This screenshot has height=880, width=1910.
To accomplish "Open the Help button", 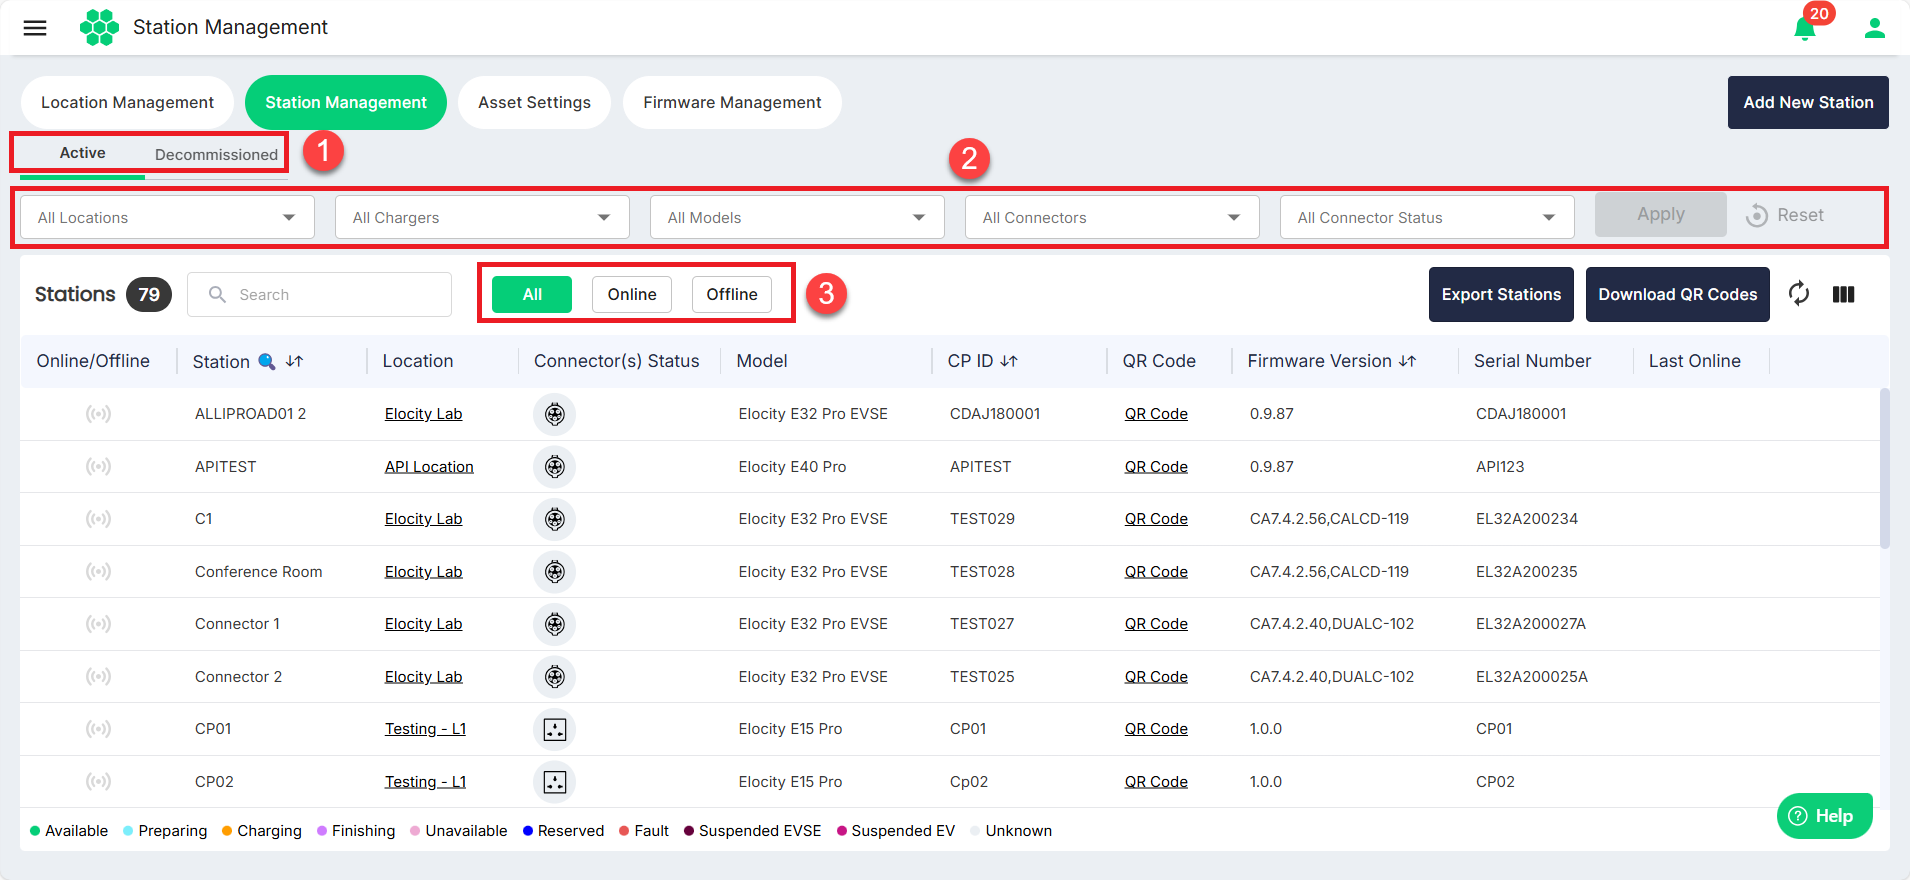I will (1824, 816).
